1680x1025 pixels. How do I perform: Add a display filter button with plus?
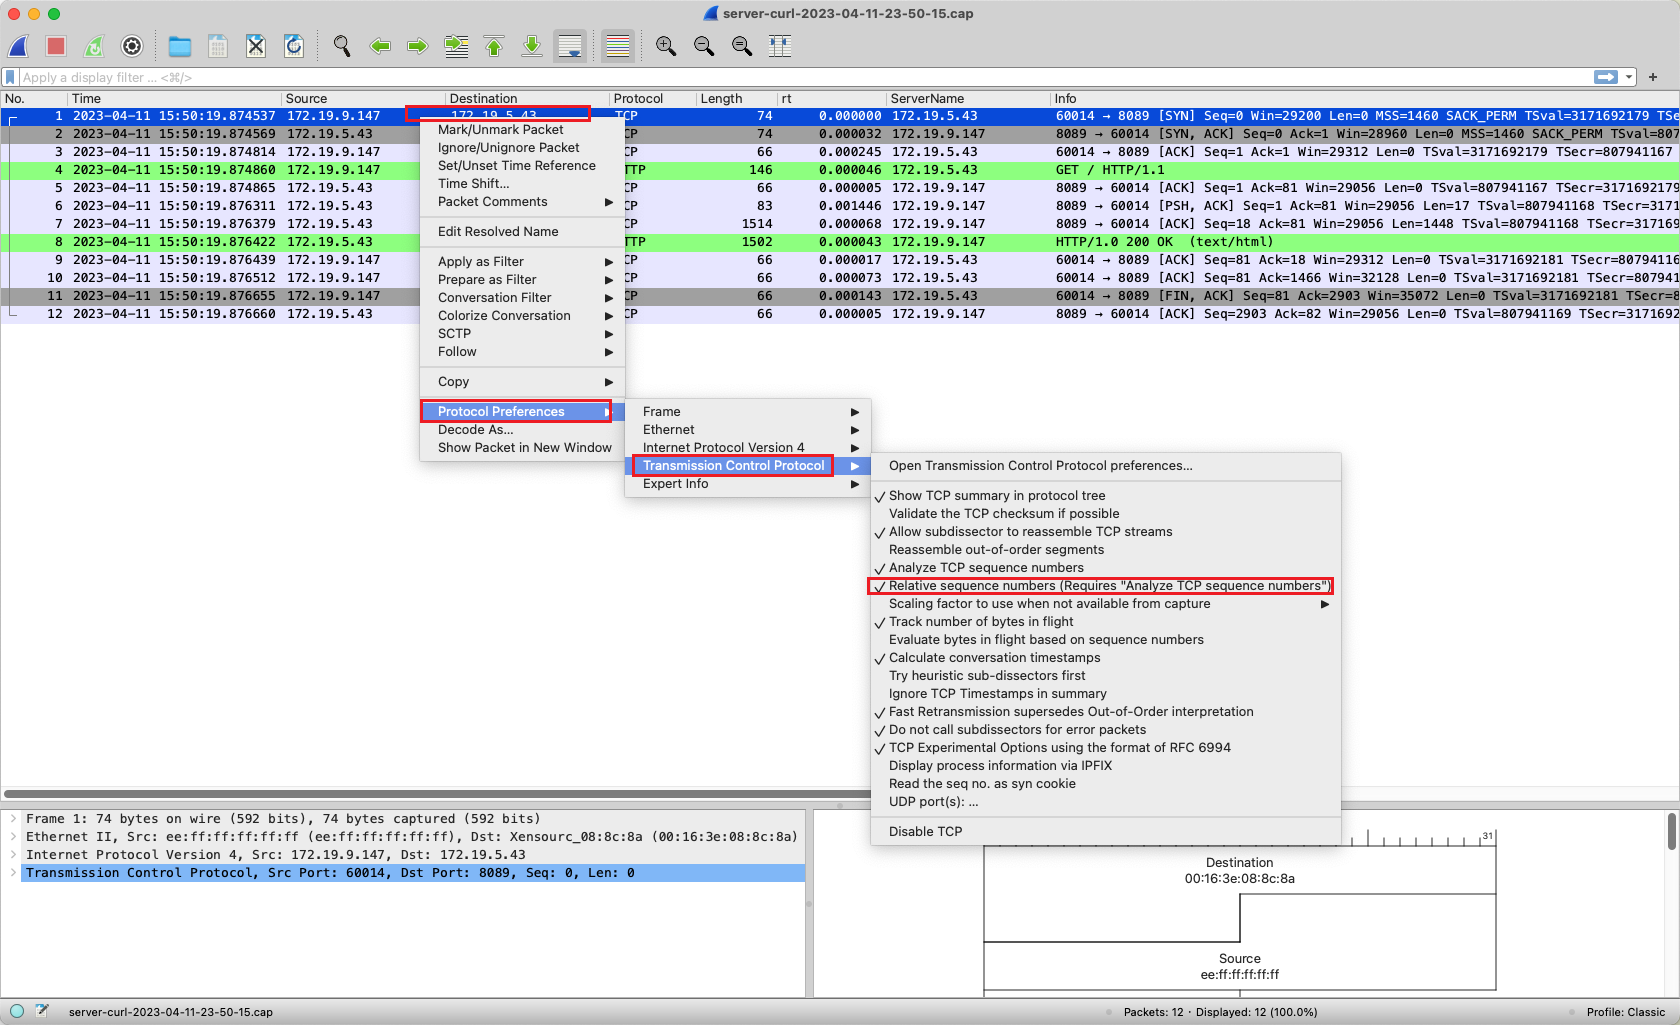[x=1653, y=77]
